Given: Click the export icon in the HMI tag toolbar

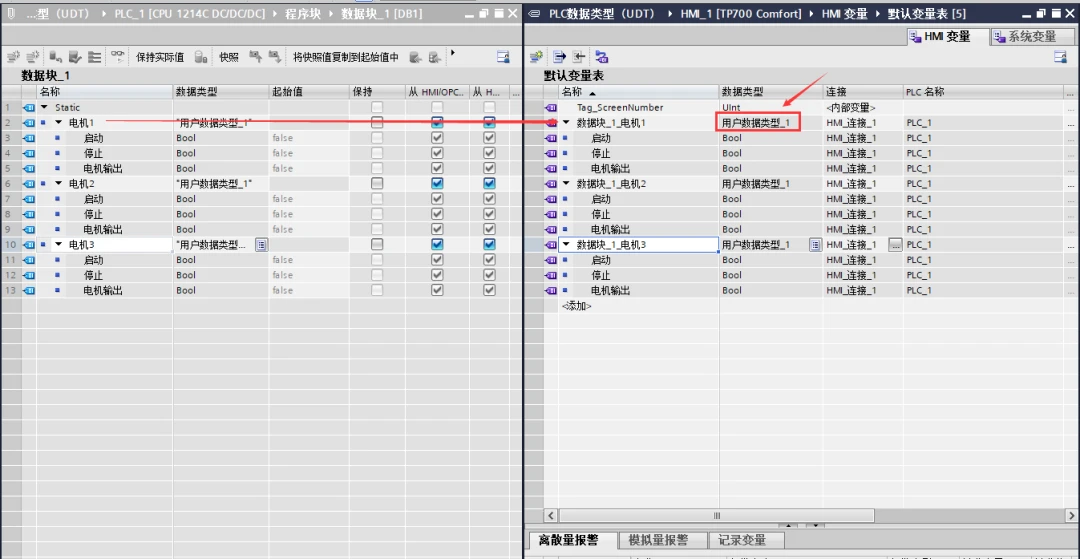Looking at the screenshot, I should click(x=559, y=57).
